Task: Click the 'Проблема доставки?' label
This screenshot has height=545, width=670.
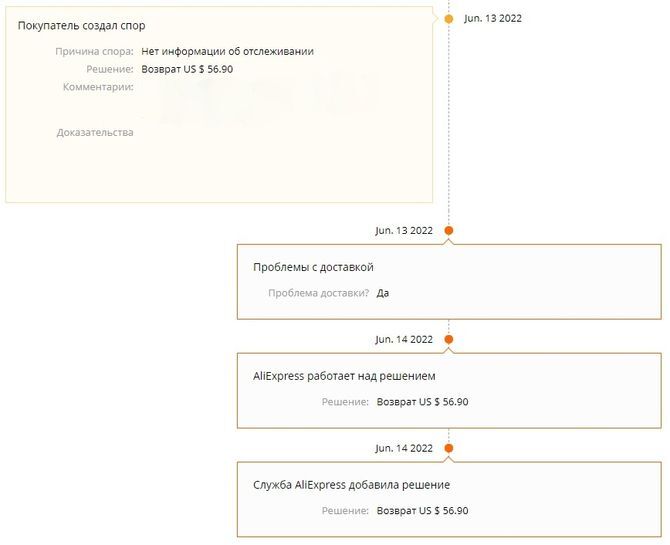Action: 318,293
